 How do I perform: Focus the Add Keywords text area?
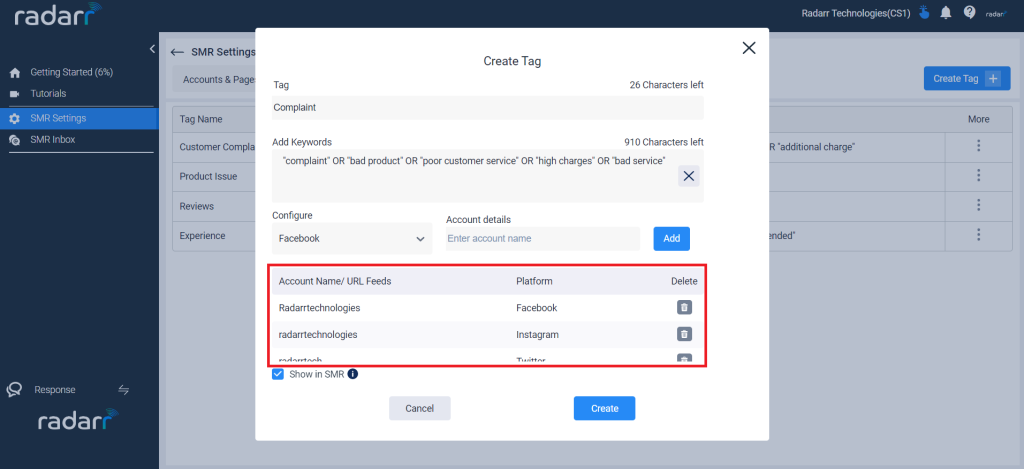click(x=488, y=176)
